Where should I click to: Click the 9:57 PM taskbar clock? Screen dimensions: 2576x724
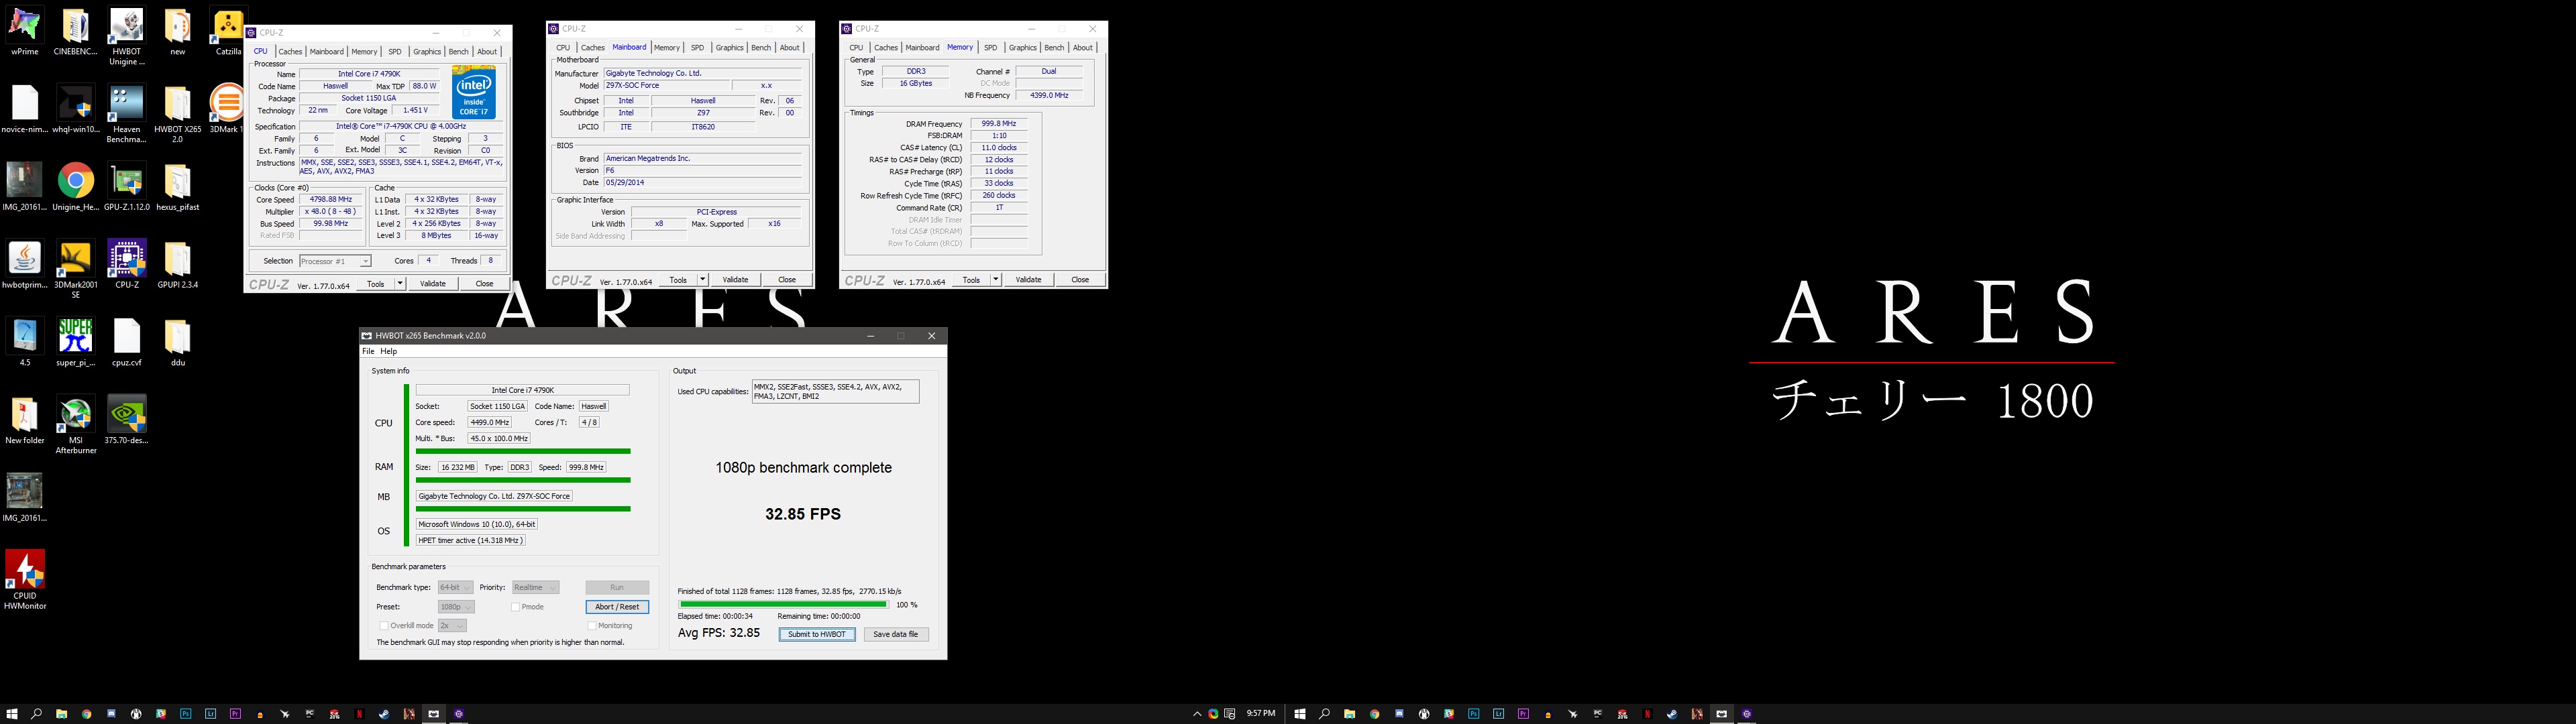click(x=1261, y=714)
